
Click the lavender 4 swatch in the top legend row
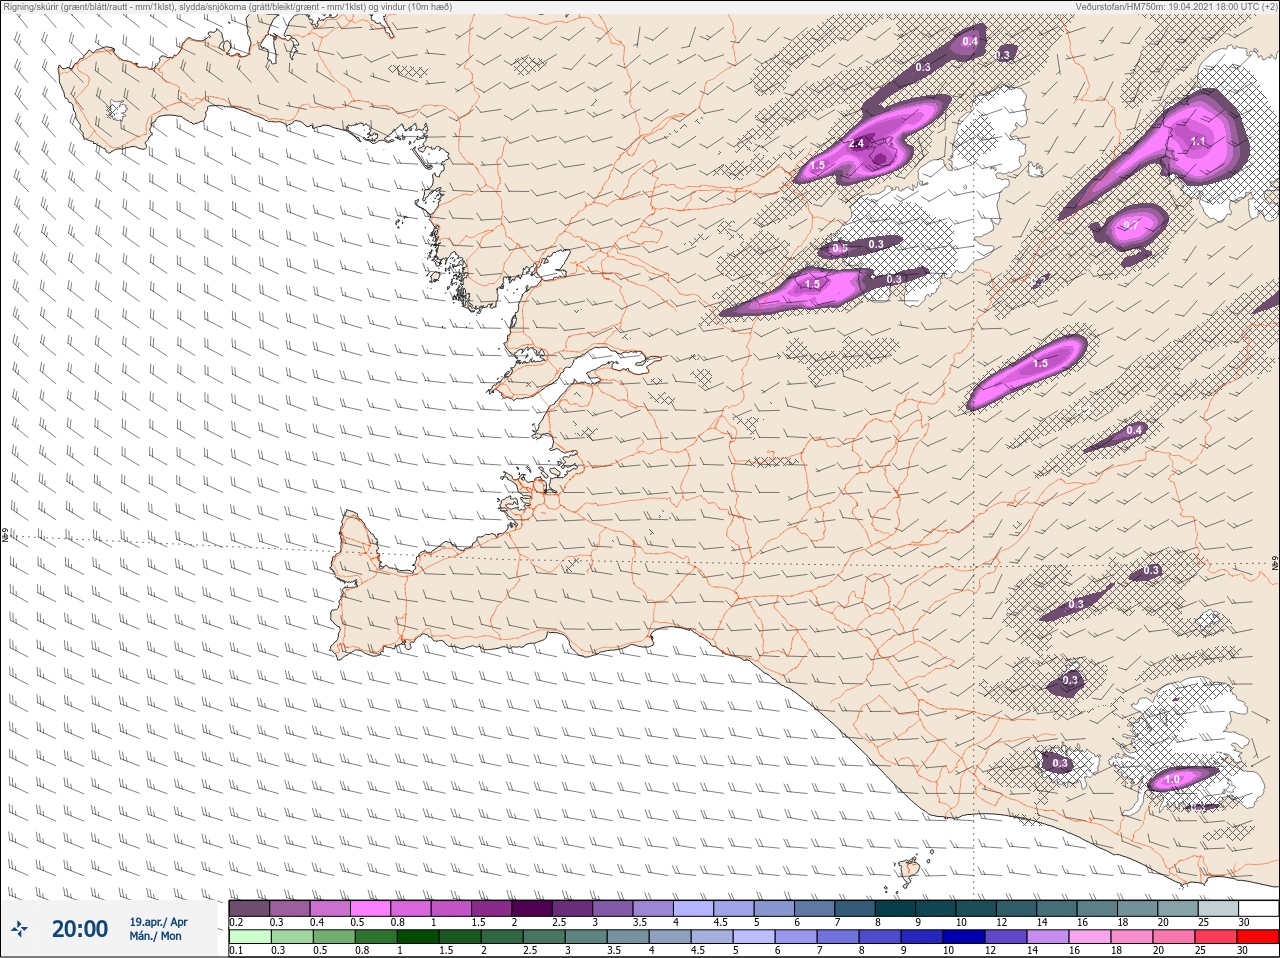pos(695,907)
